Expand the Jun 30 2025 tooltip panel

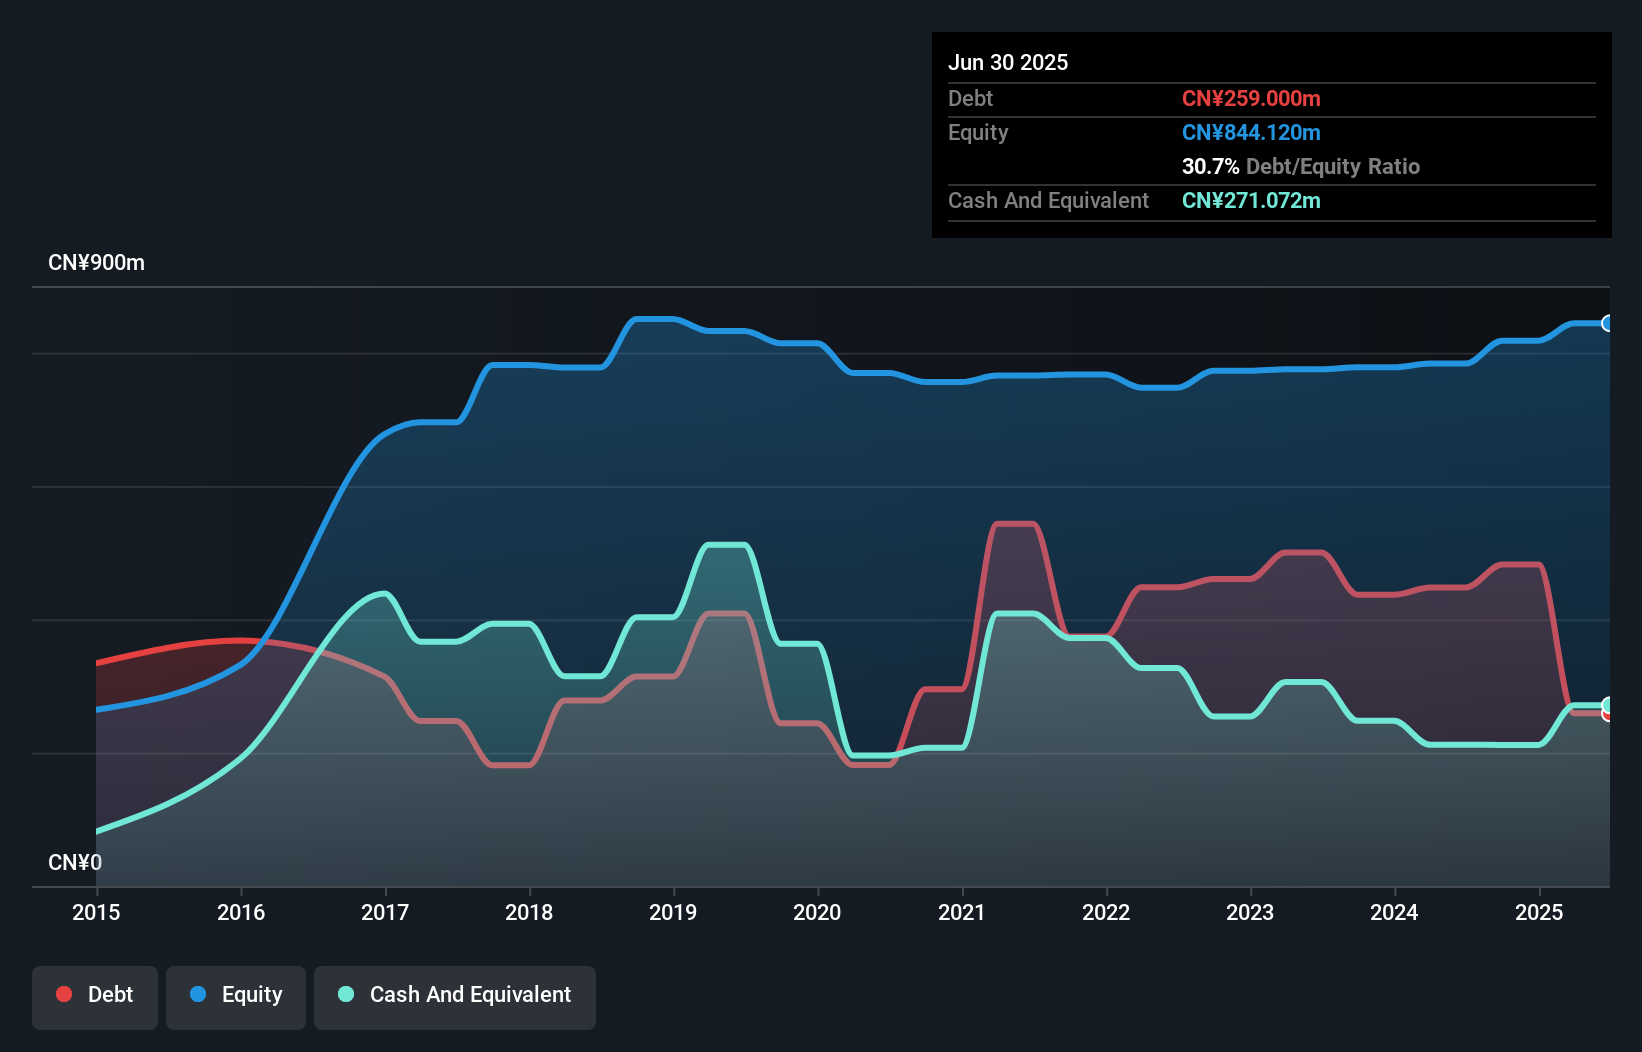click(1009, 62)
